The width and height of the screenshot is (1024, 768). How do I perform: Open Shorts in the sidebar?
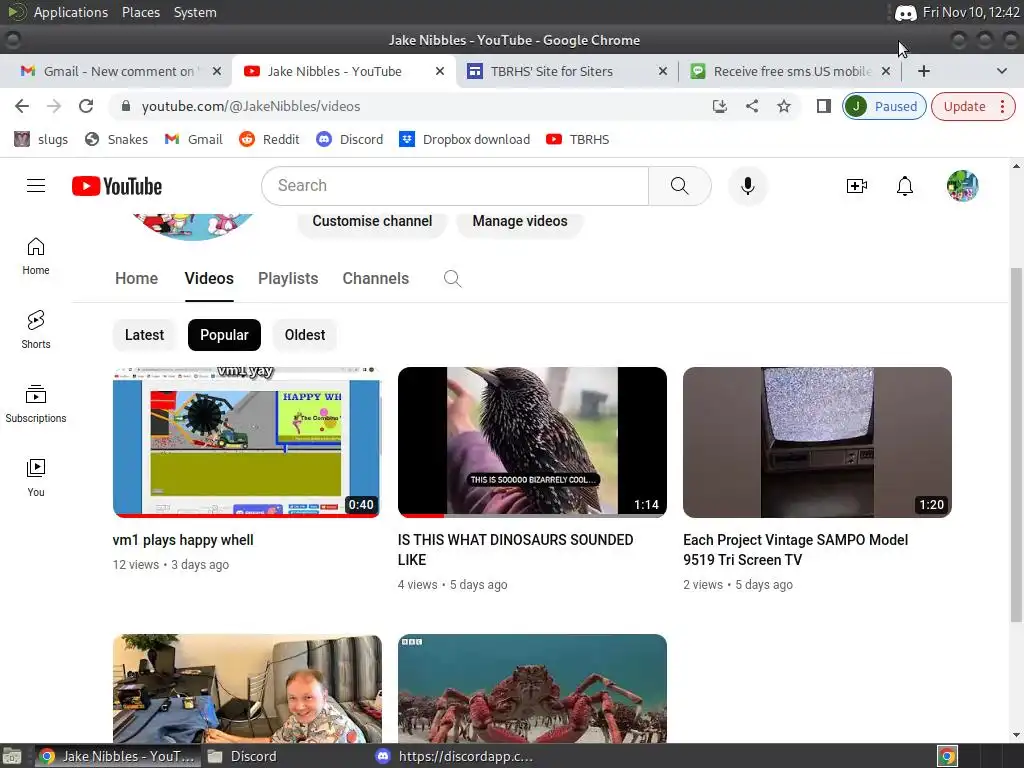click(x=36, y=330)
